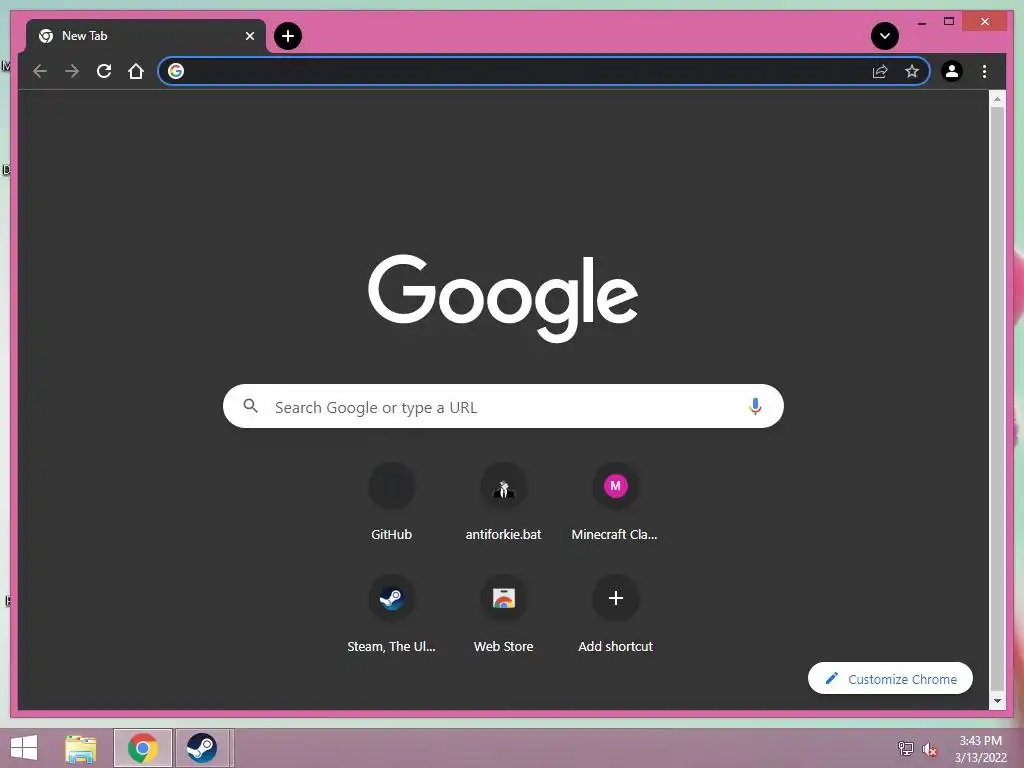
Task: Open File Explorer from taskbar
Action: click(81, 748)
